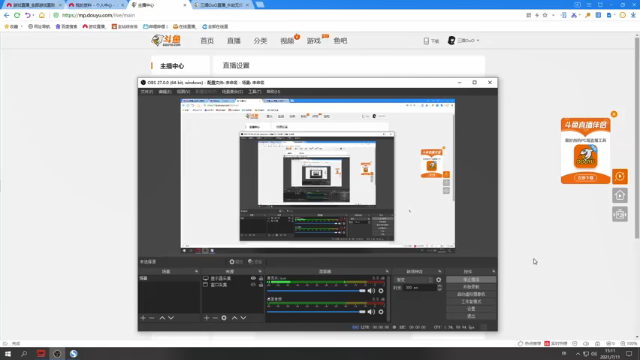Click the browser back arrow
The height and width of the screenshot is (360, 640).
[7, 15]
